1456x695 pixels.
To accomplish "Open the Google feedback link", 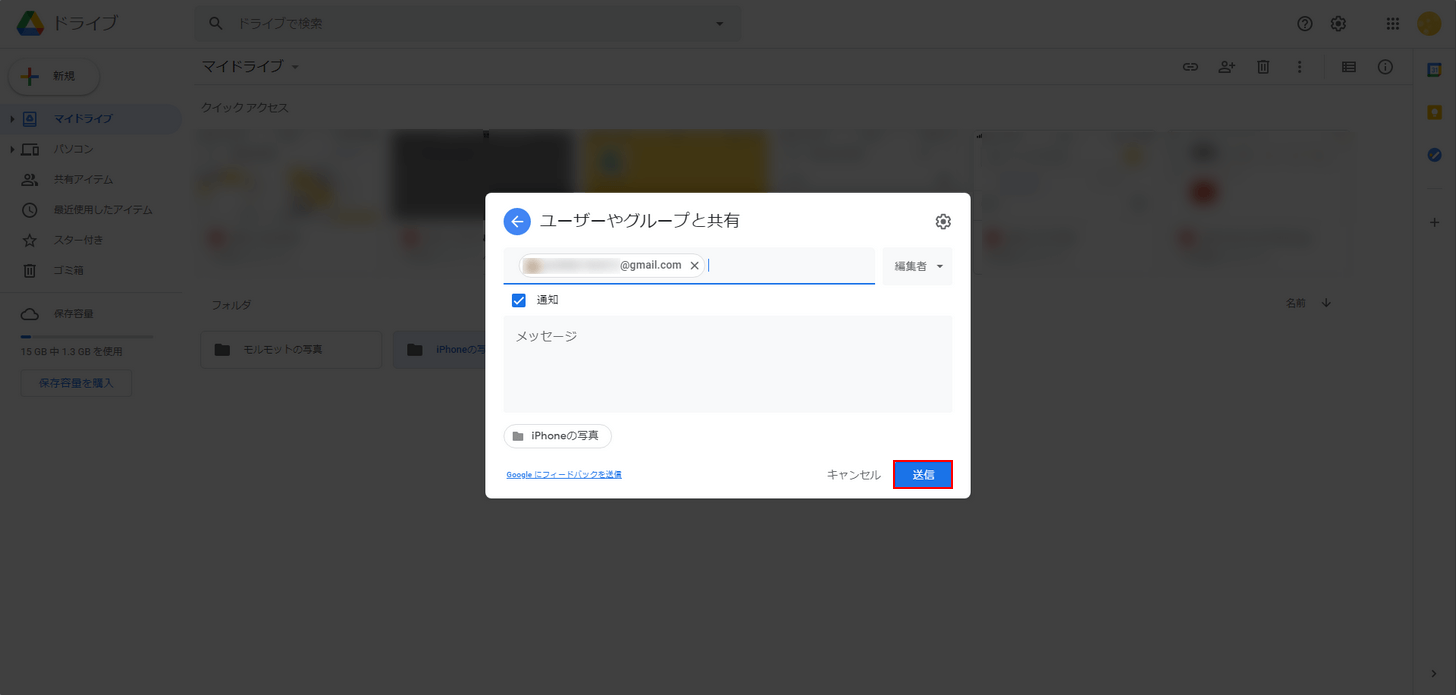I will (x=564, y=475).
